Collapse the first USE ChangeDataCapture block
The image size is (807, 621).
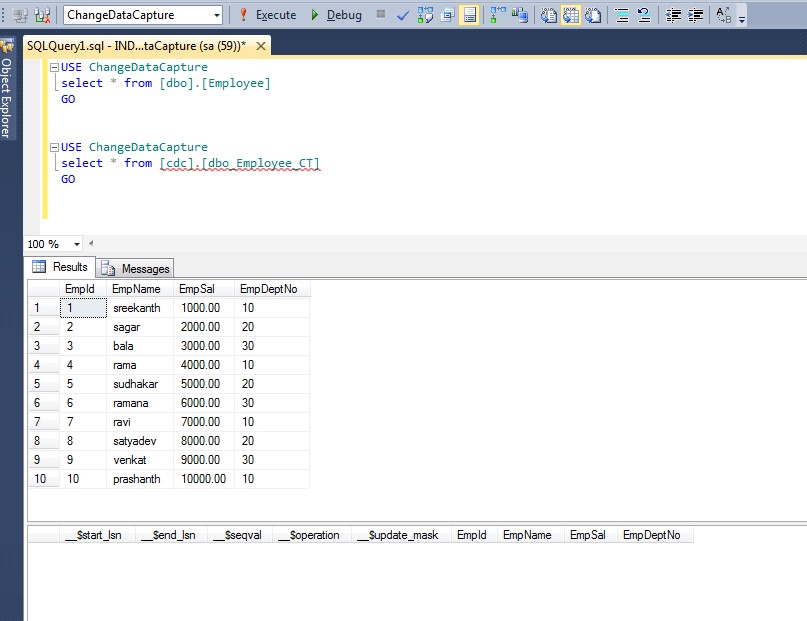(x=54, y=67)
